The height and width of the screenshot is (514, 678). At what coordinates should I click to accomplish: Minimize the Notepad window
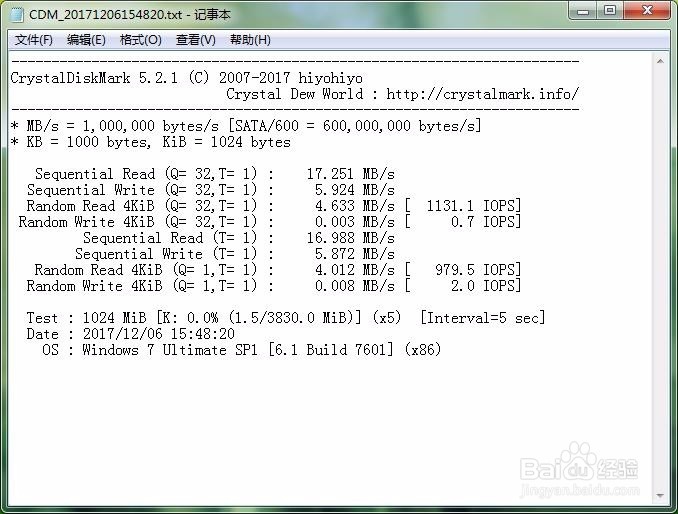point(583,10)
